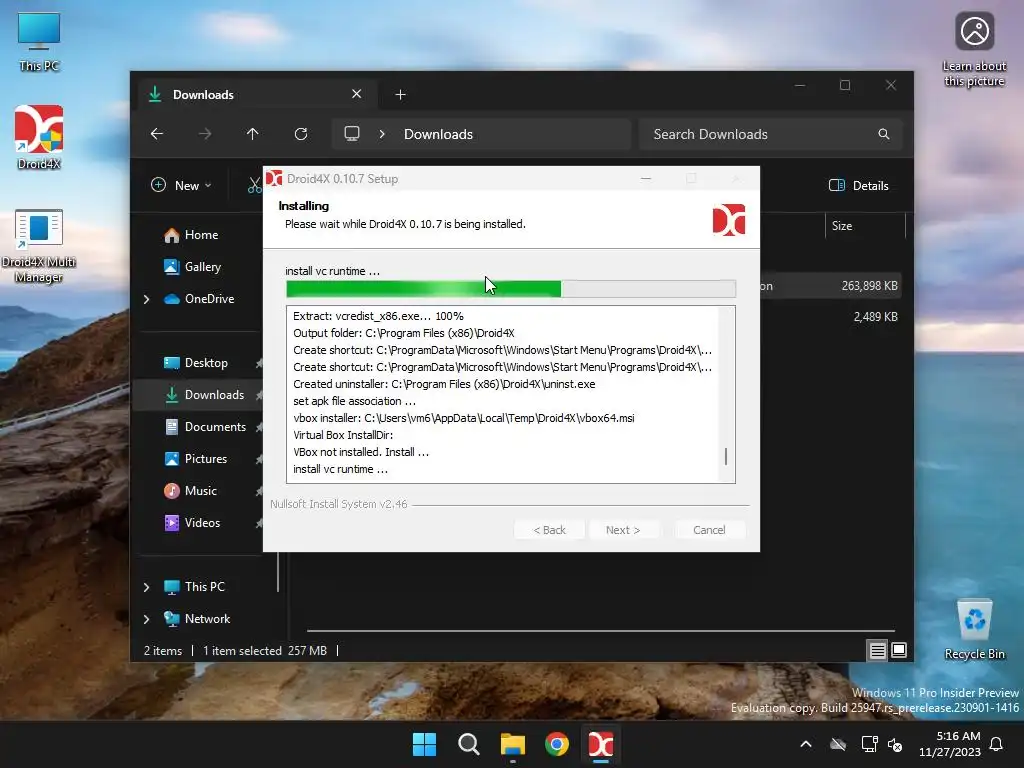Open the New dropdown in Explorer
Viewport: 1024px width, 768px height.
point(182,185)
